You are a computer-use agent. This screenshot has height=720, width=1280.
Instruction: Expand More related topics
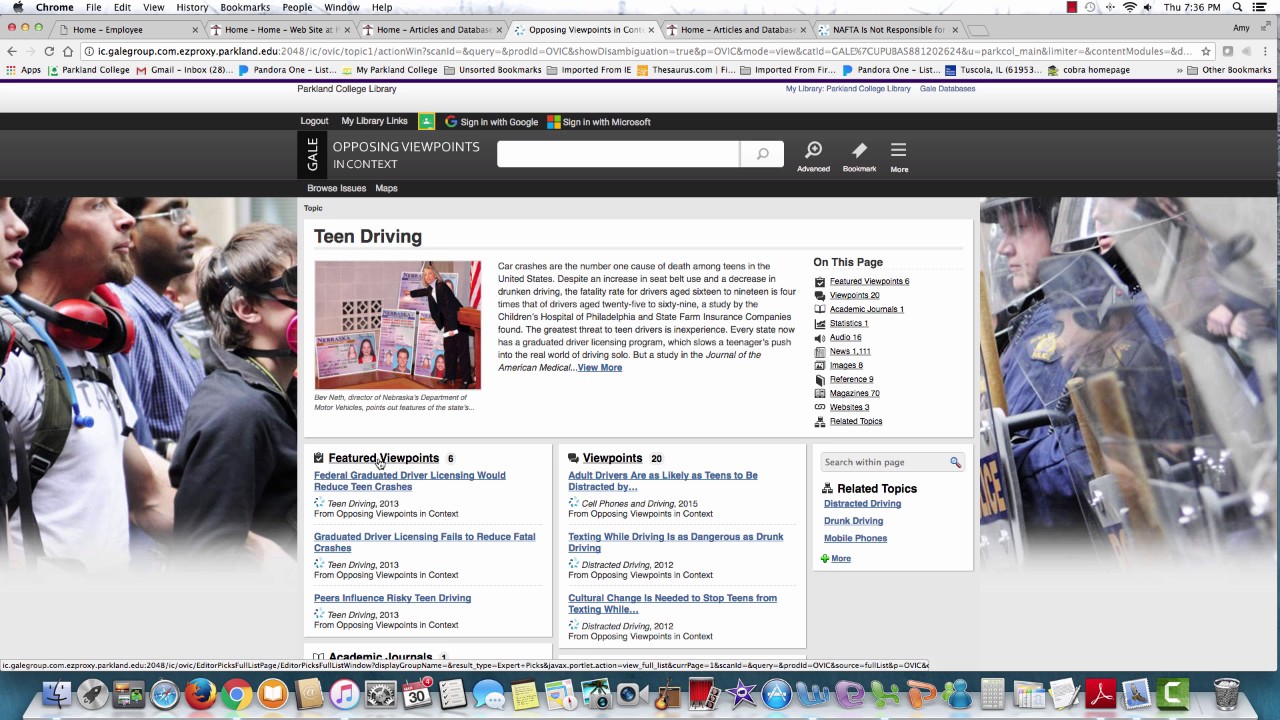840,559
